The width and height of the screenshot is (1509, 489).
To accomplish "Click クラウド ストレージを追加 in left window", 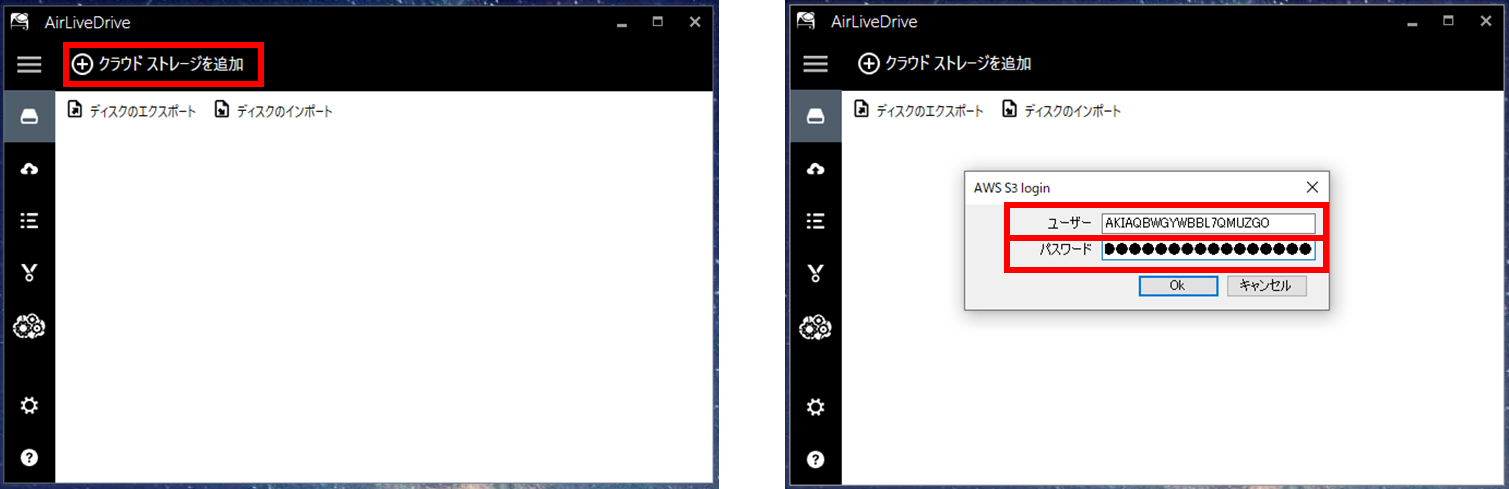I will pos(158,64).
